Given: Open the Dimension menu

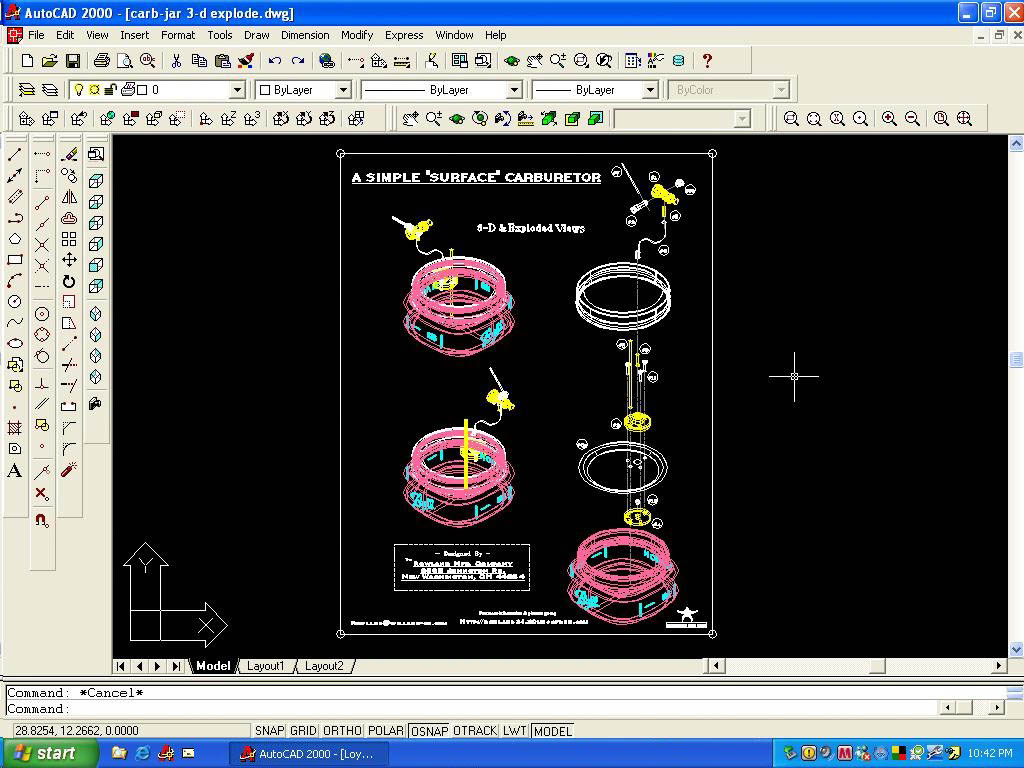Looking at the screenshot, I should (x=305, y=35).
